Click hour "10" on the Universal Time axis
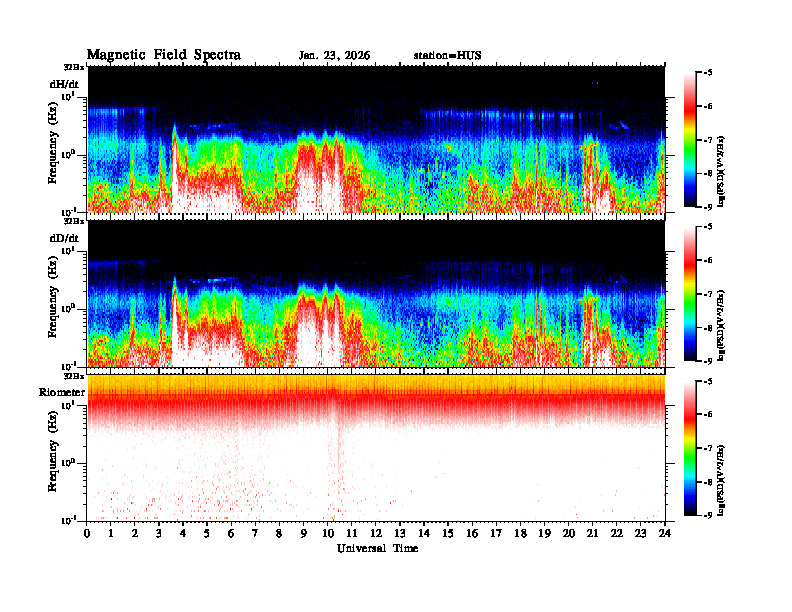 327,533
